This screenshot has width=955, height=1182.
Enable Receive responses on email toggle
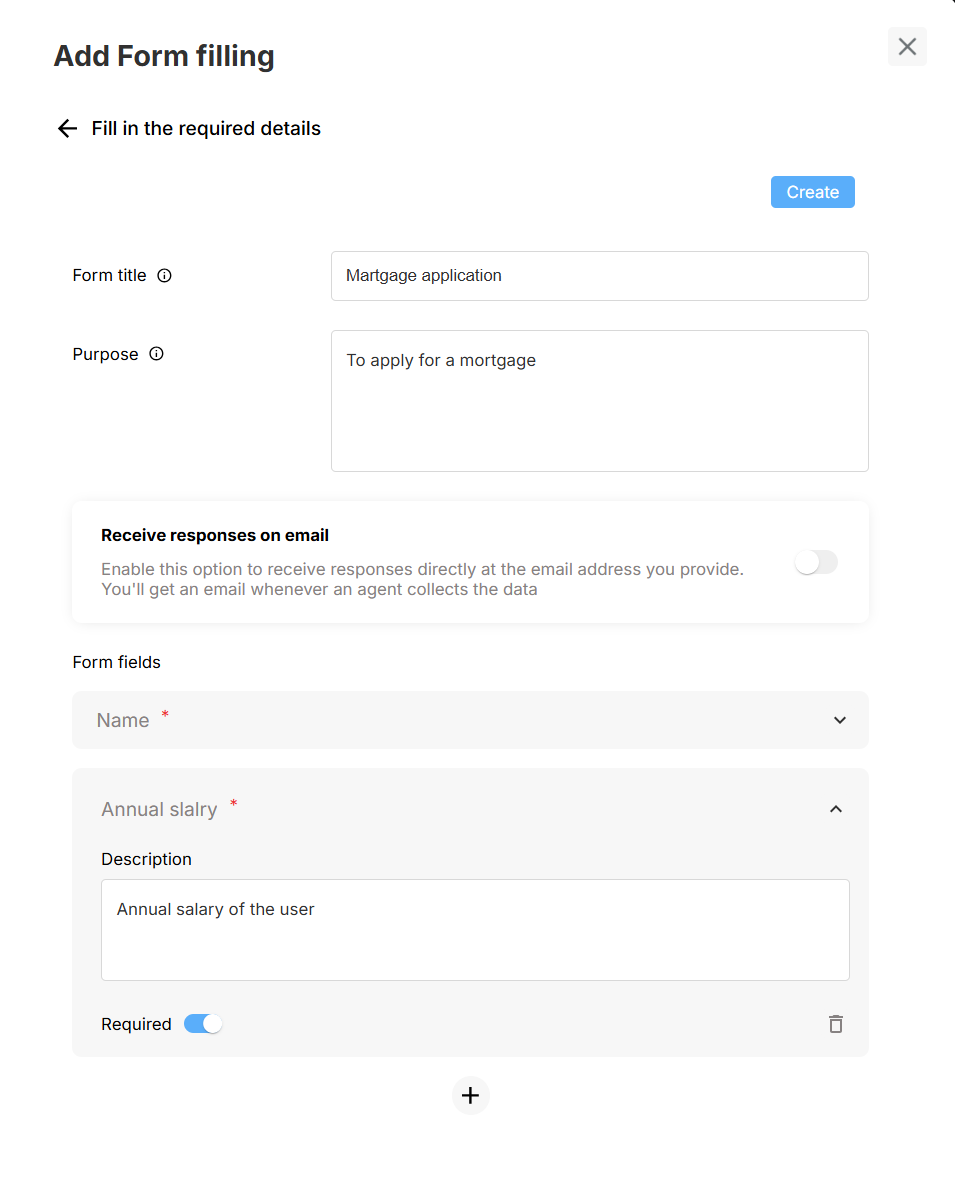coord(816,562)
